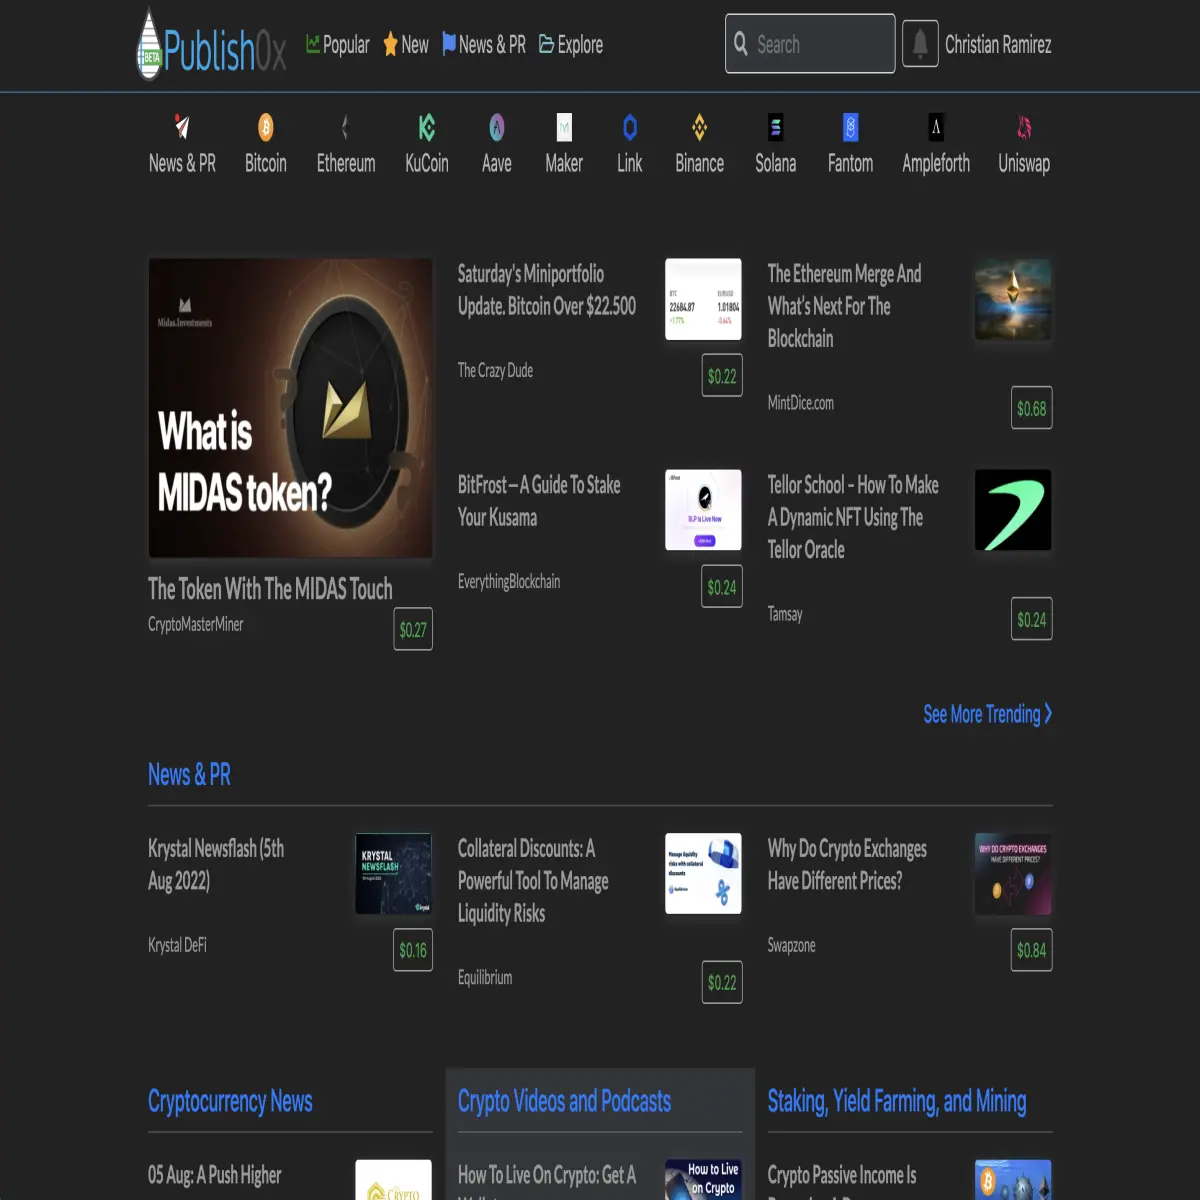Click the Tamsay $0.24 tip badge
The width and height of the screenshot is (1200, 1200).
1032,619
